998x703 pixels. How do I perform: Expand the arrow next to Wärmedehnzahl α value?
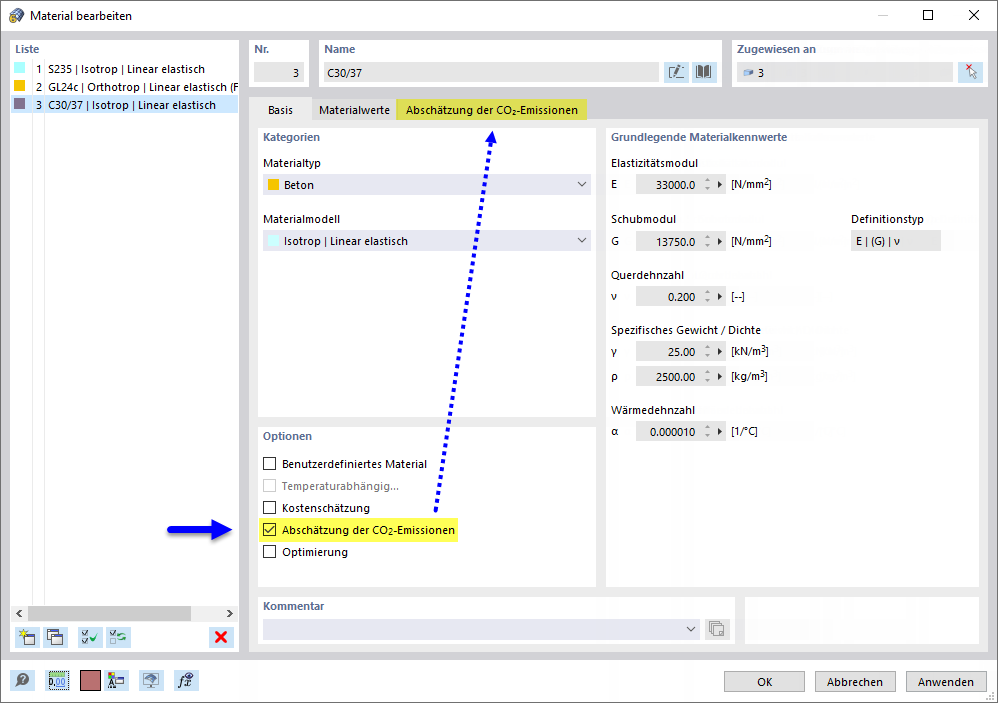click(x=720, y=431)
